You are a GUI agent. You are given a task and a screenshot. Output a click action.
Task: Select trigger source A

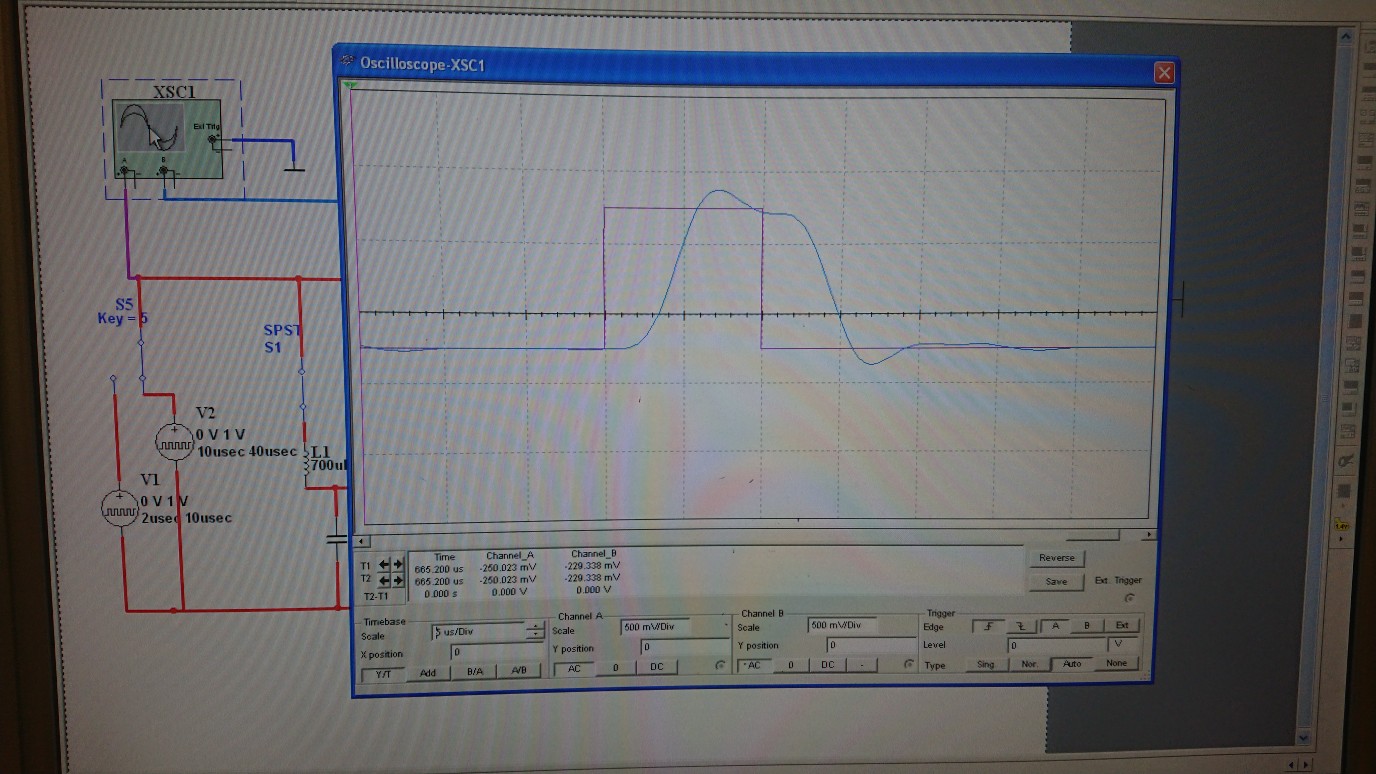1054,626
